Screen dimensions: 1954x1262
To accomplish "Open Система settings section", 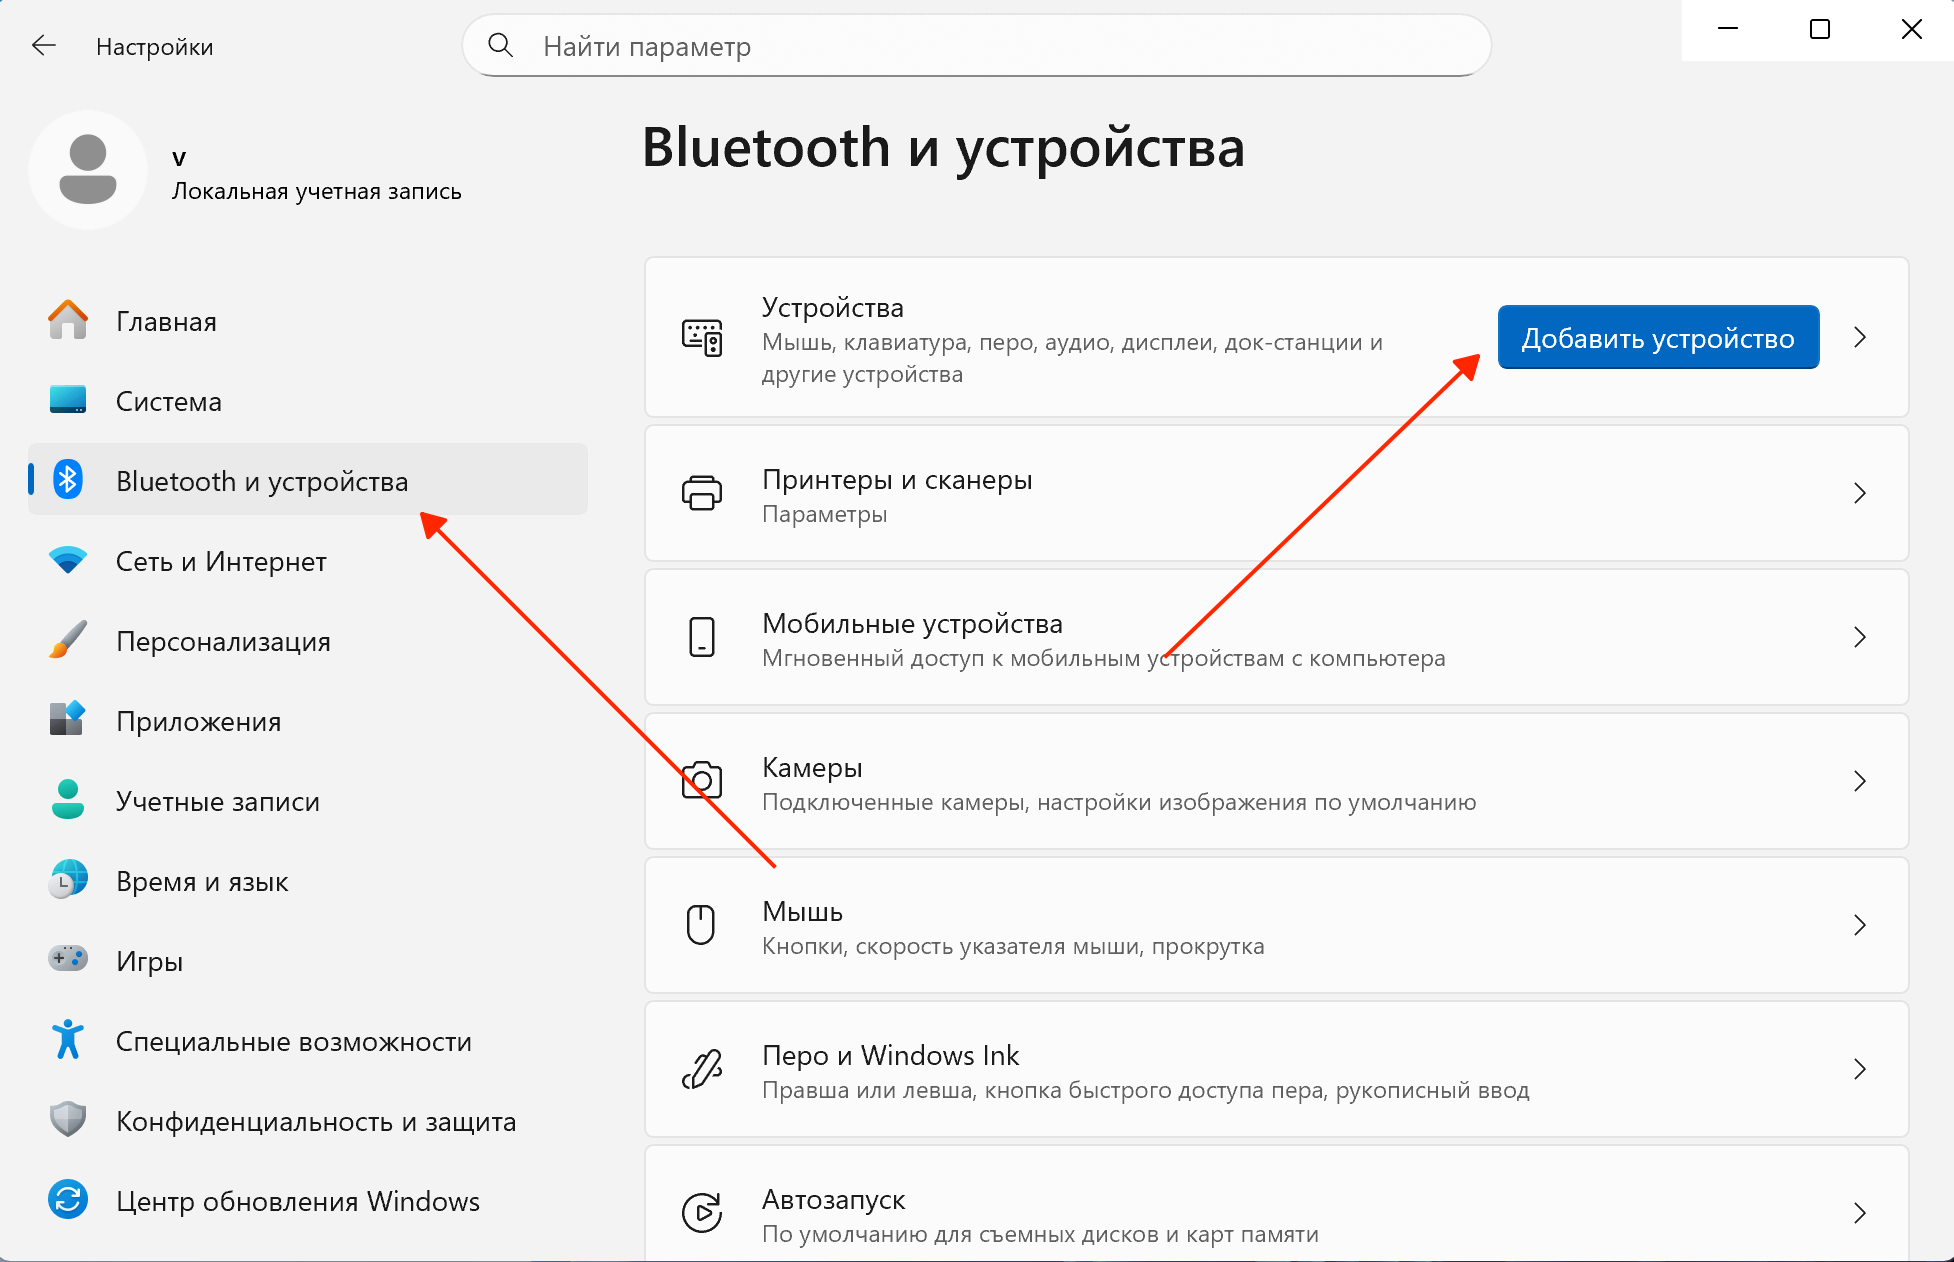I will pos(308,401).
